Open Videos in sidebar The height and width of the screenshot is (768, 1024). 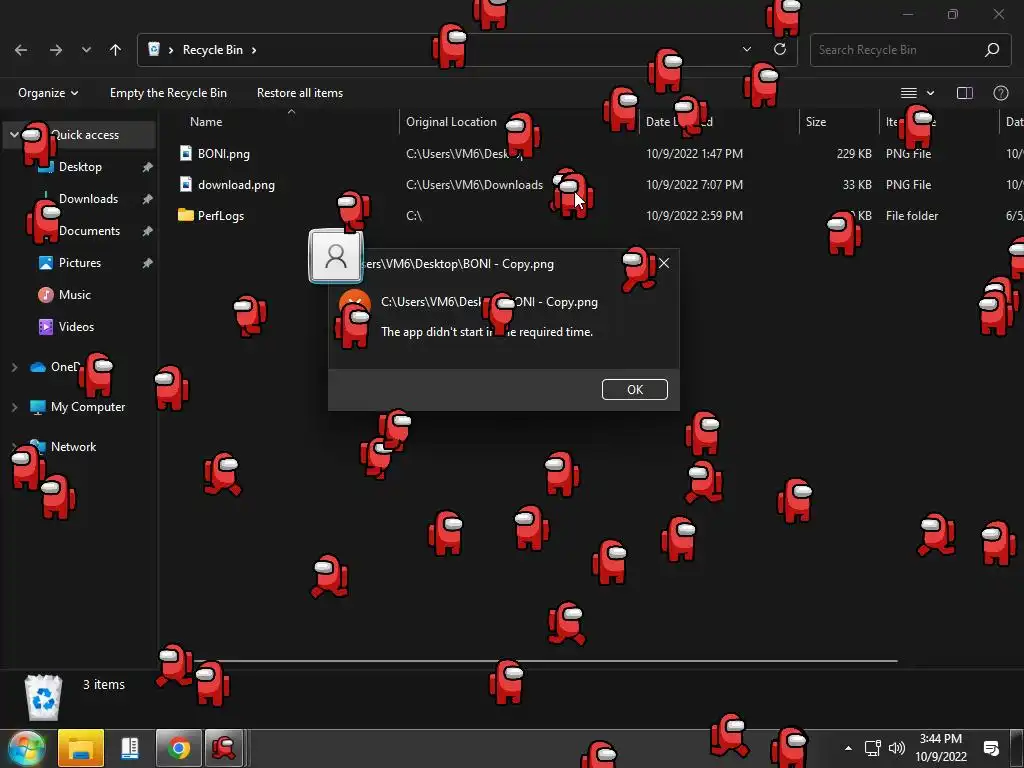coord(76,327)
